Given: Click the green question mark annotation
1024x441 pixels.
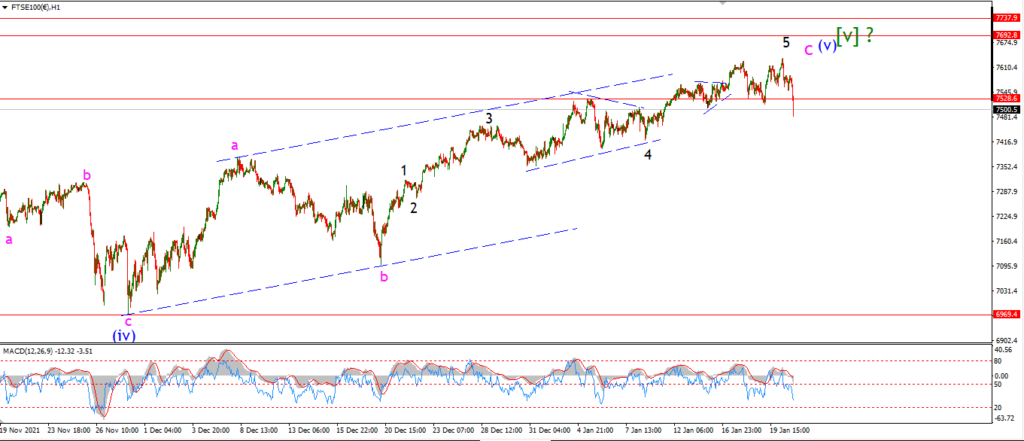Looking at the screenshot, I should click(869, 35).
